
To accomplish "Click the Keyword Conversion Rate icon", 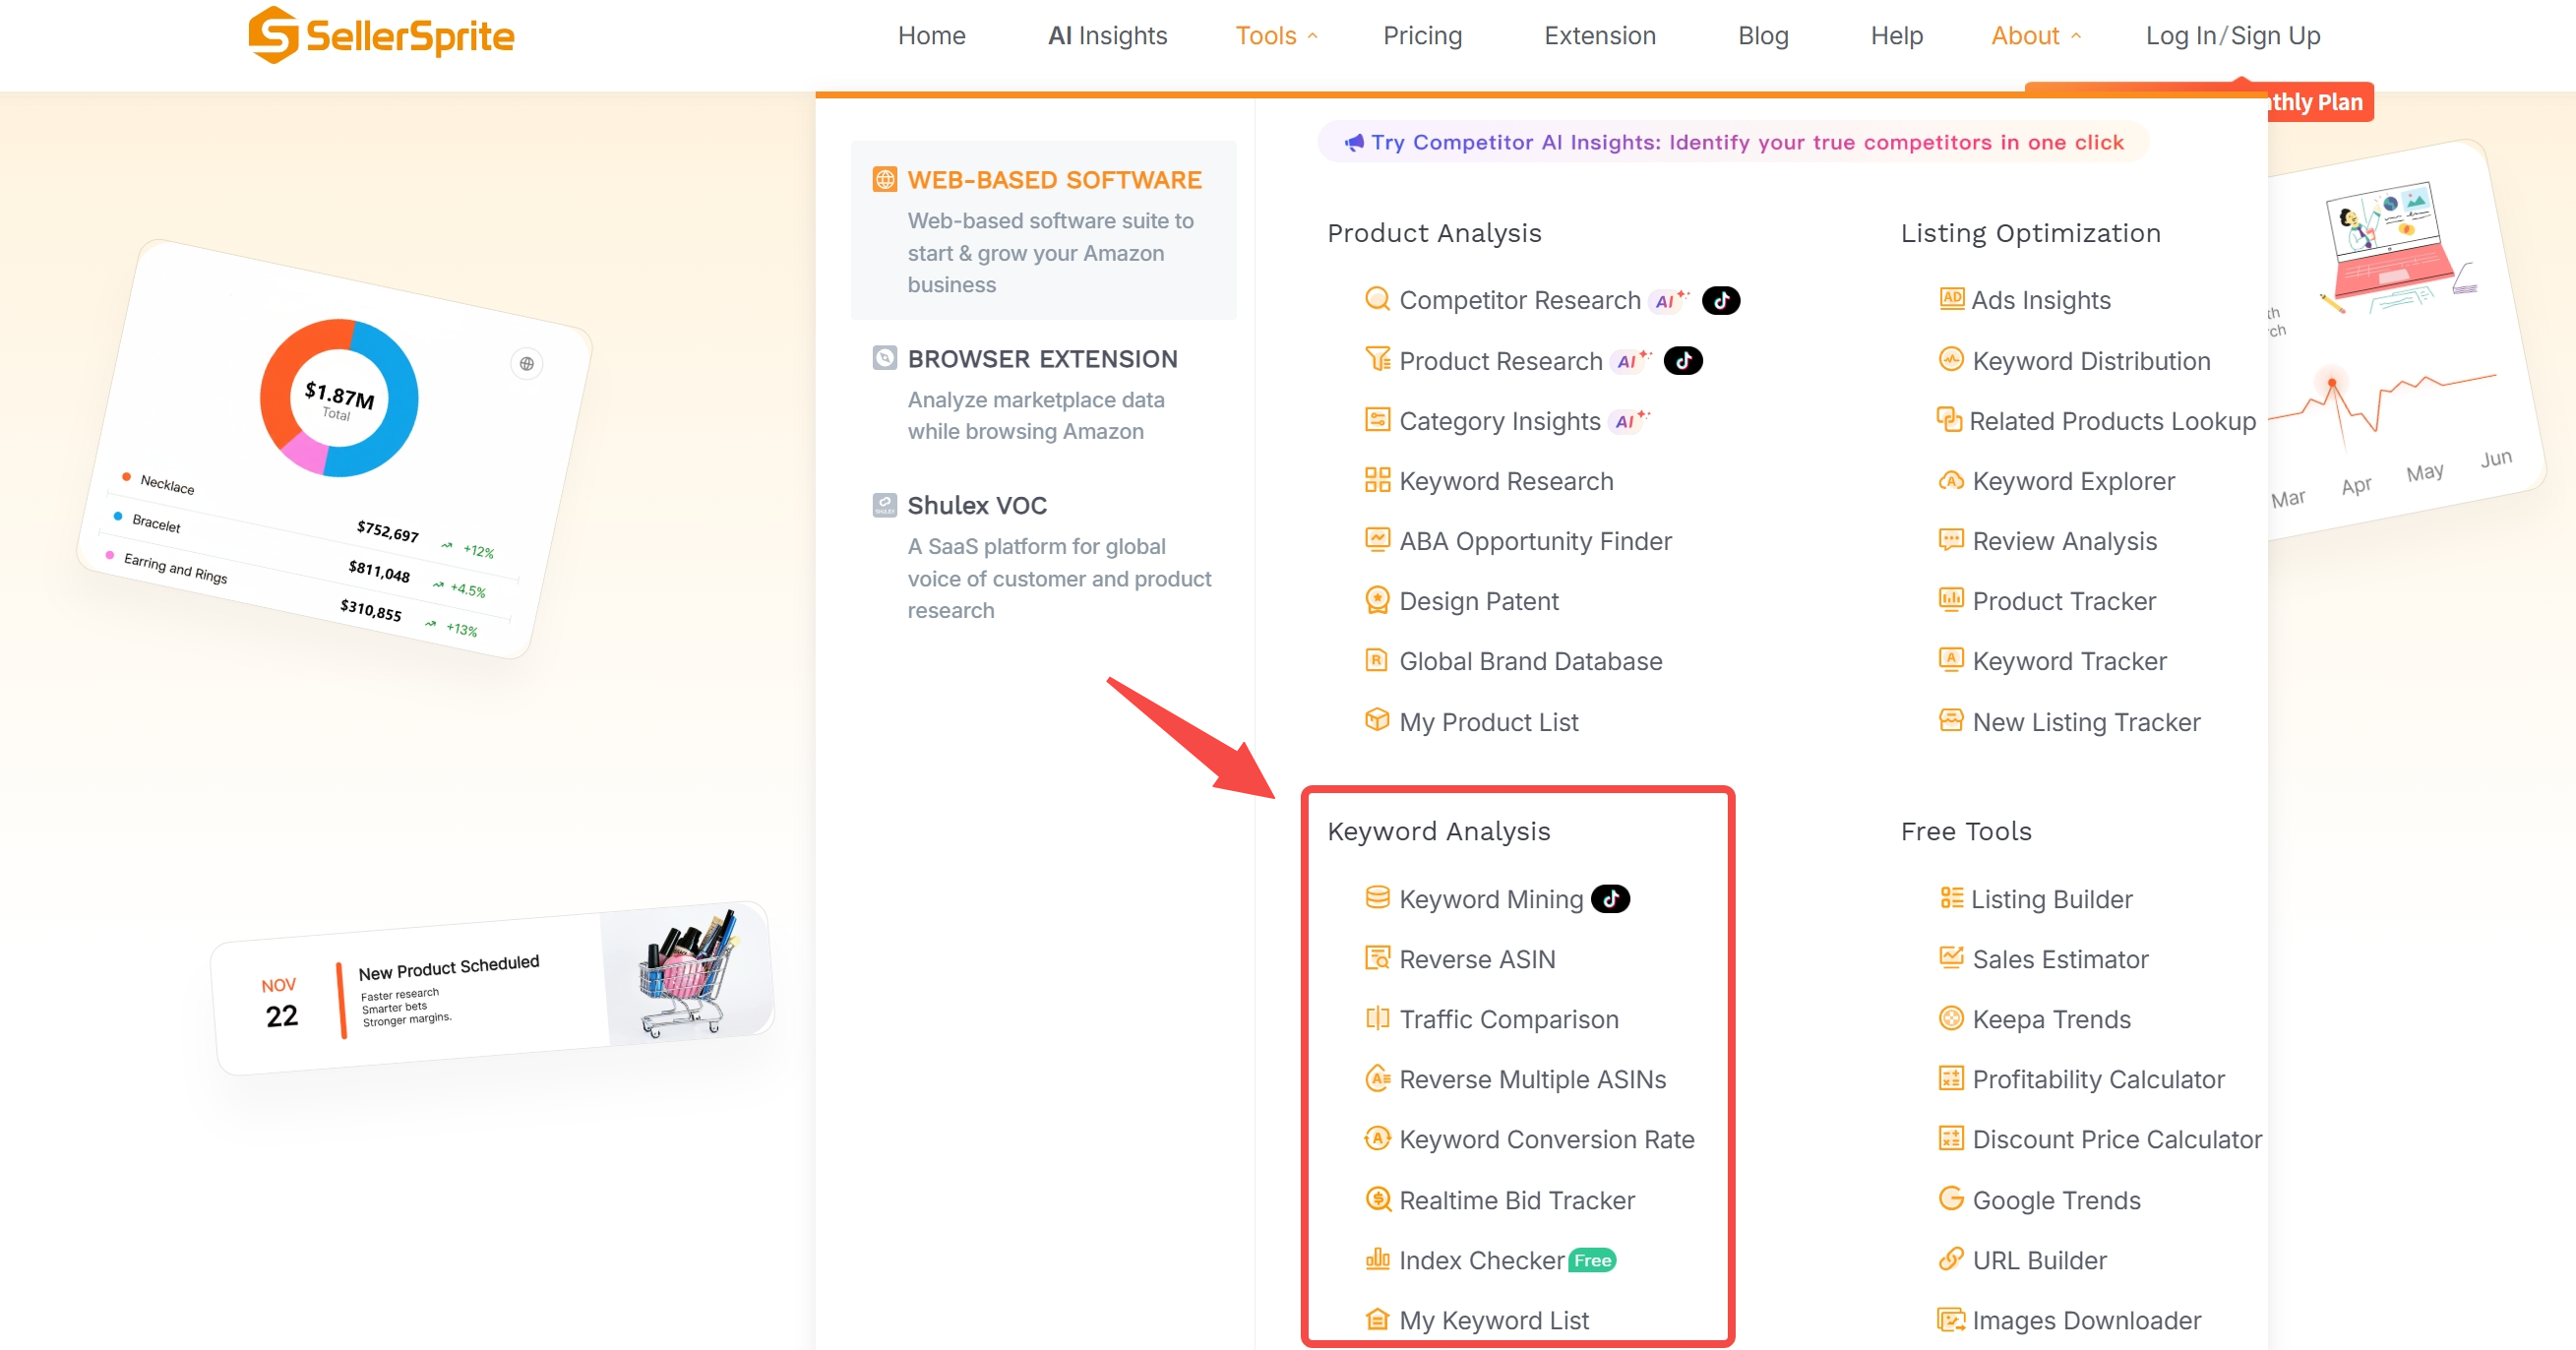I will click(x=1377, y=1138).
